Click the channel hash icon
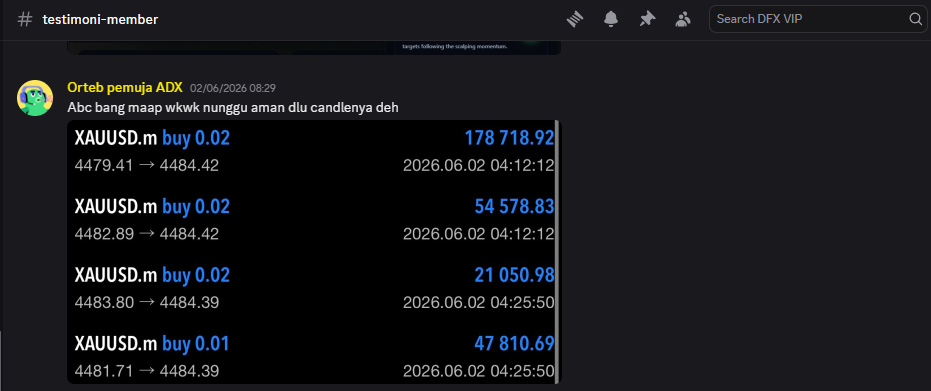This screenshot has height=391, width=931. 24,19
